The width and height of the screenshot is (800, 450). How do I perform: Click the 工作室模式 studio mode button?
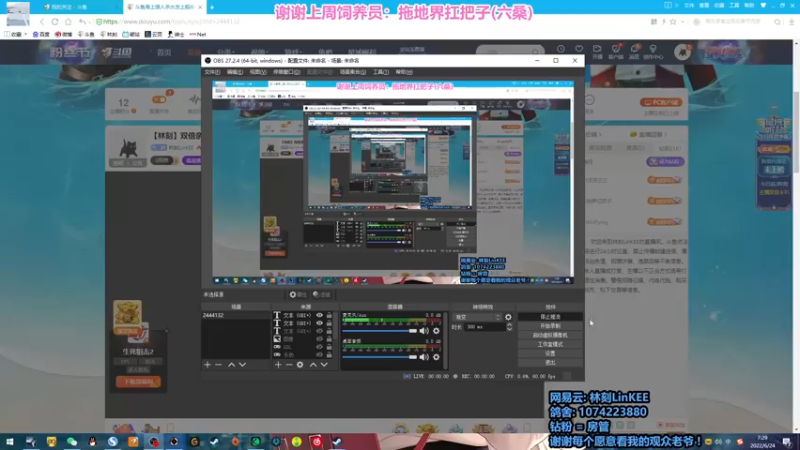point(550,344)
